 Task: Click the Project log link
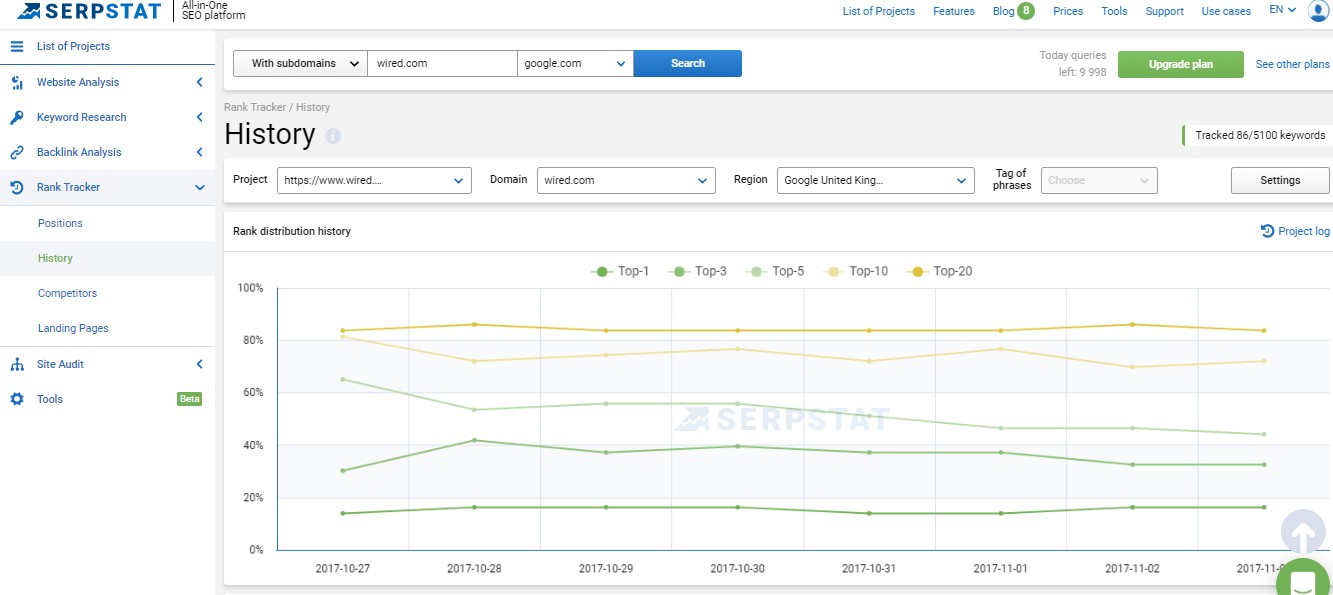(x=1304, y=231)
